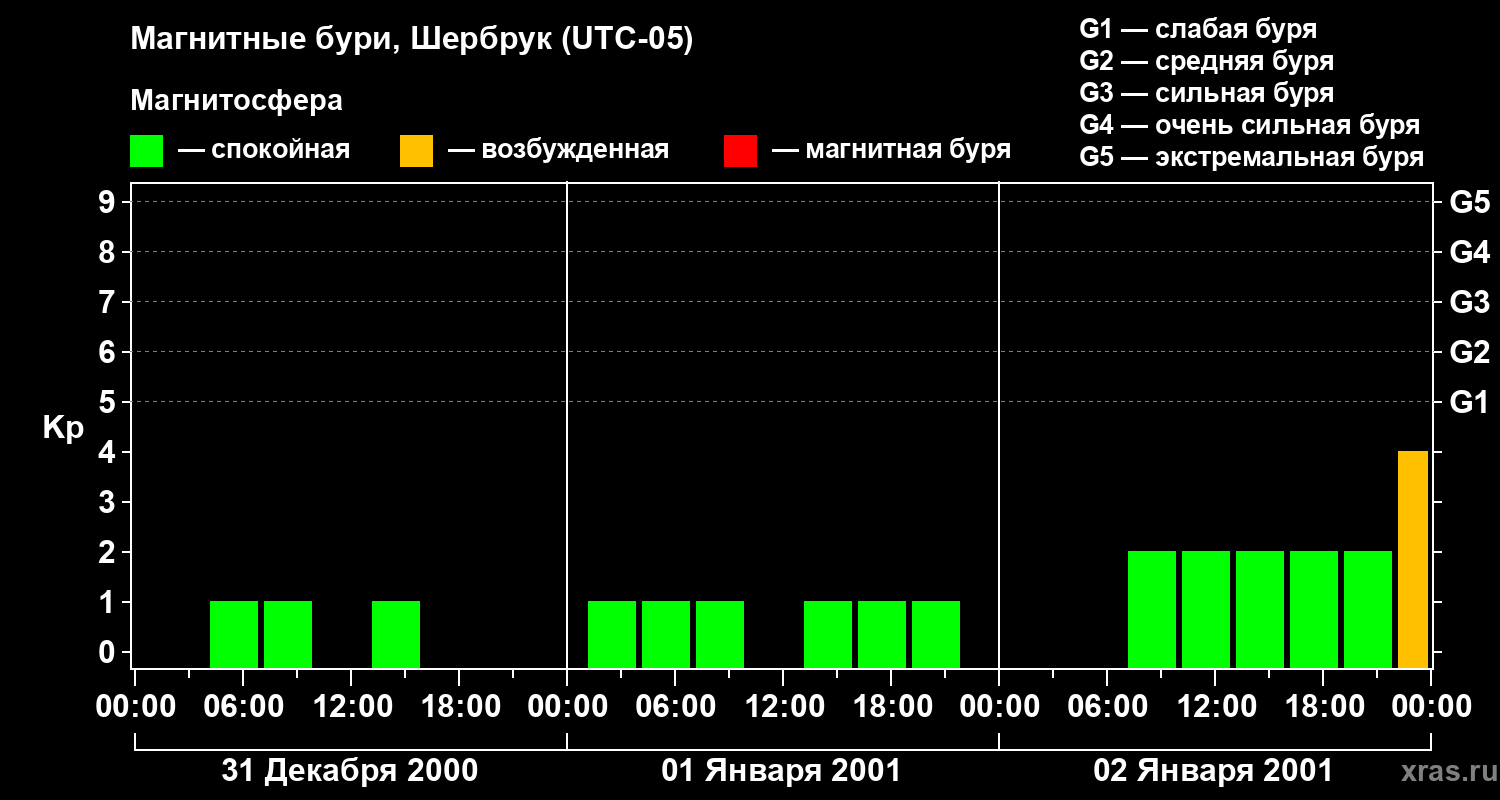Click the legend label '— магнитная буря'
This screenshot has width=1500, height=800.
tap(892, 151)
